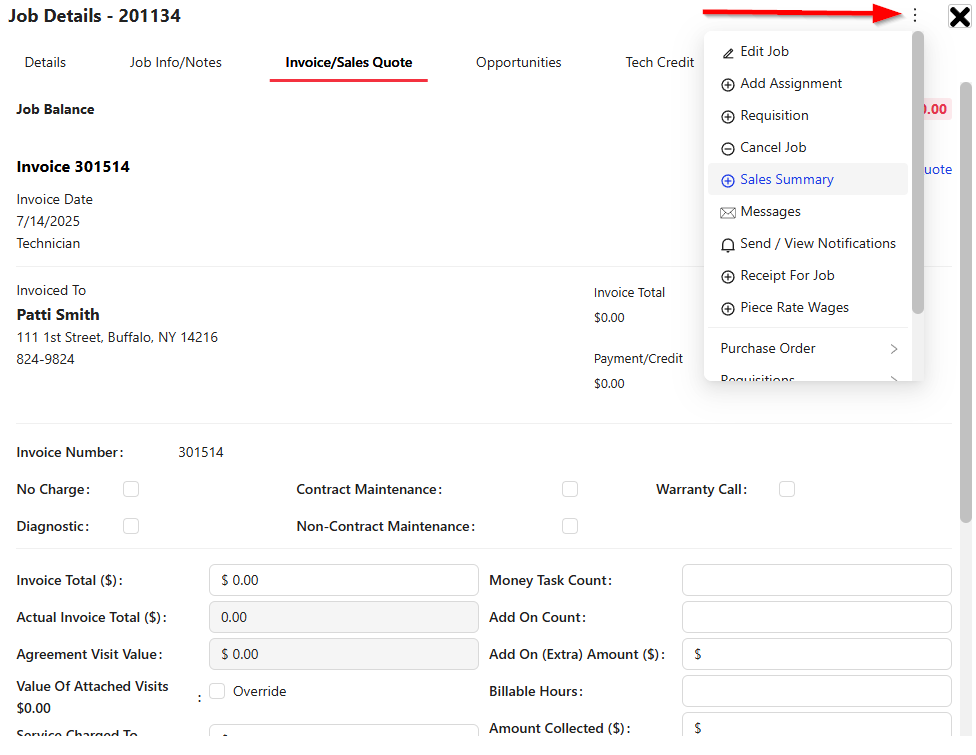
Task: Click the Job Balance label
Action: click(55, 110)
